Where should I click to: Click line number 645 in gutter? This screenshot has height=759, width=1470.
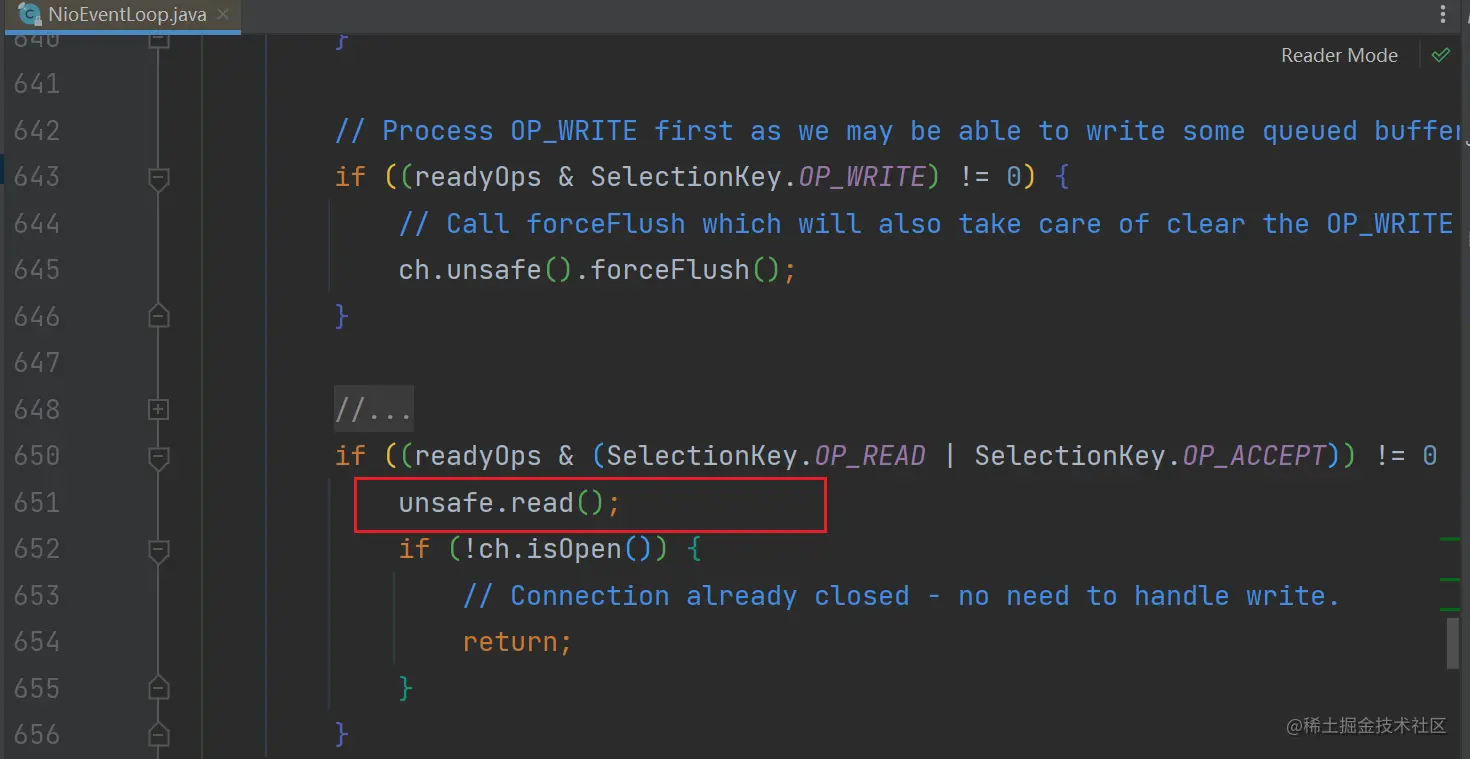37,270
